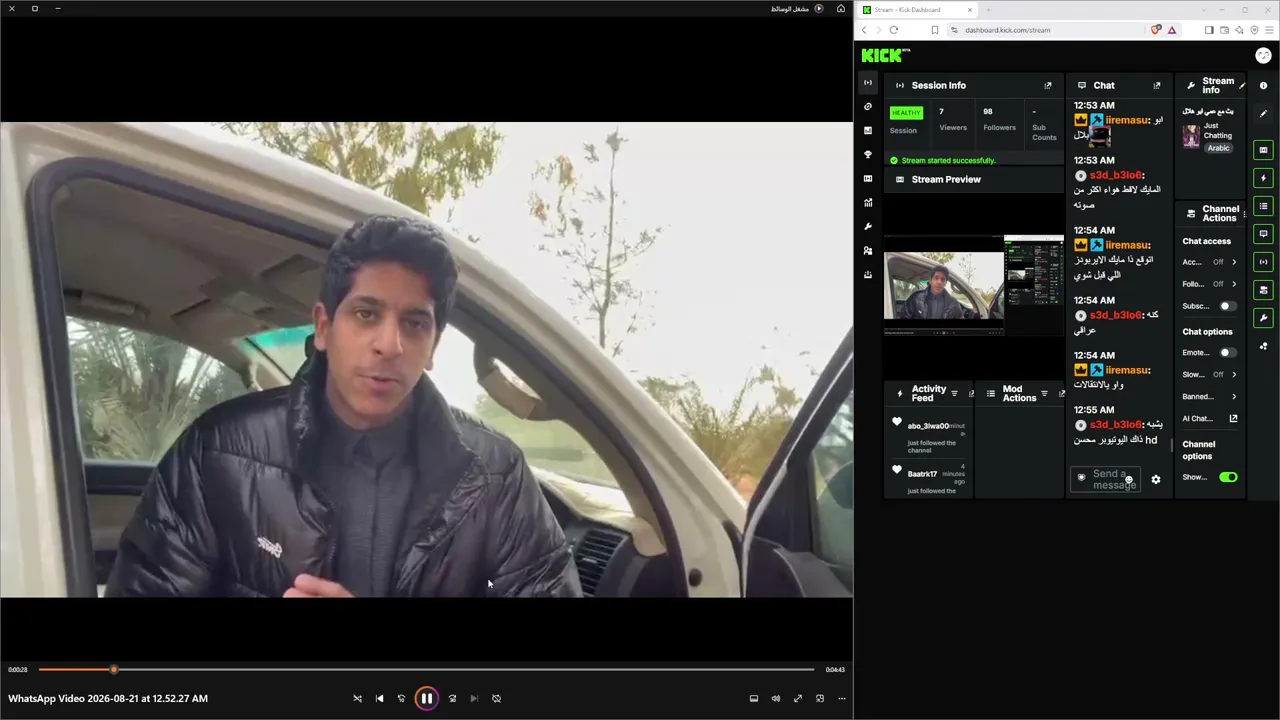The image size is (1280, 720).
Task: Click the video seek thumb handle
Action: click(x=114, y=669)
